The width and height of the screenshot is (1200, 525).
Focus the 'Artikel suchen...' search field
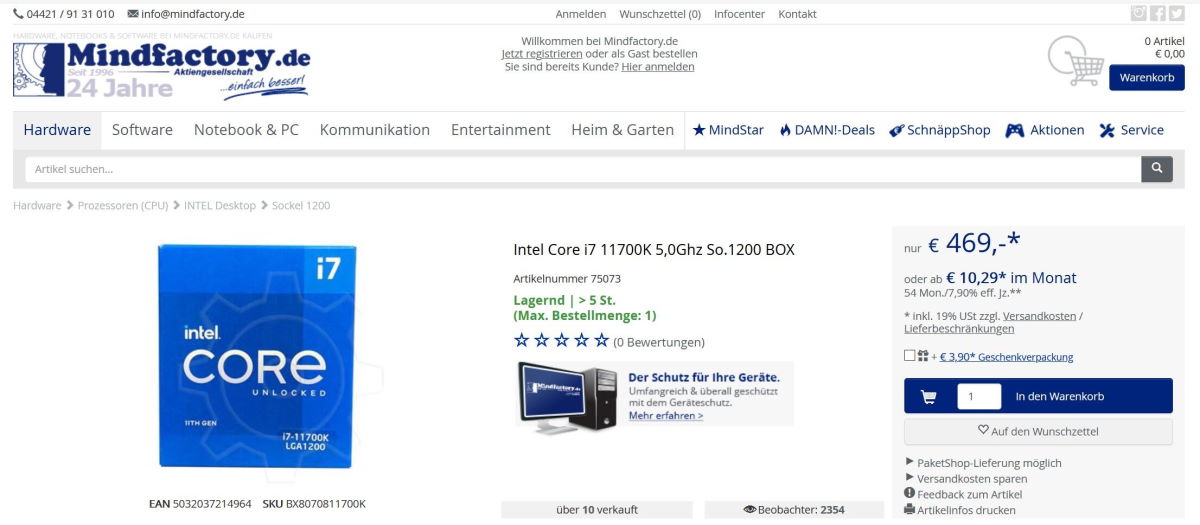583,169
